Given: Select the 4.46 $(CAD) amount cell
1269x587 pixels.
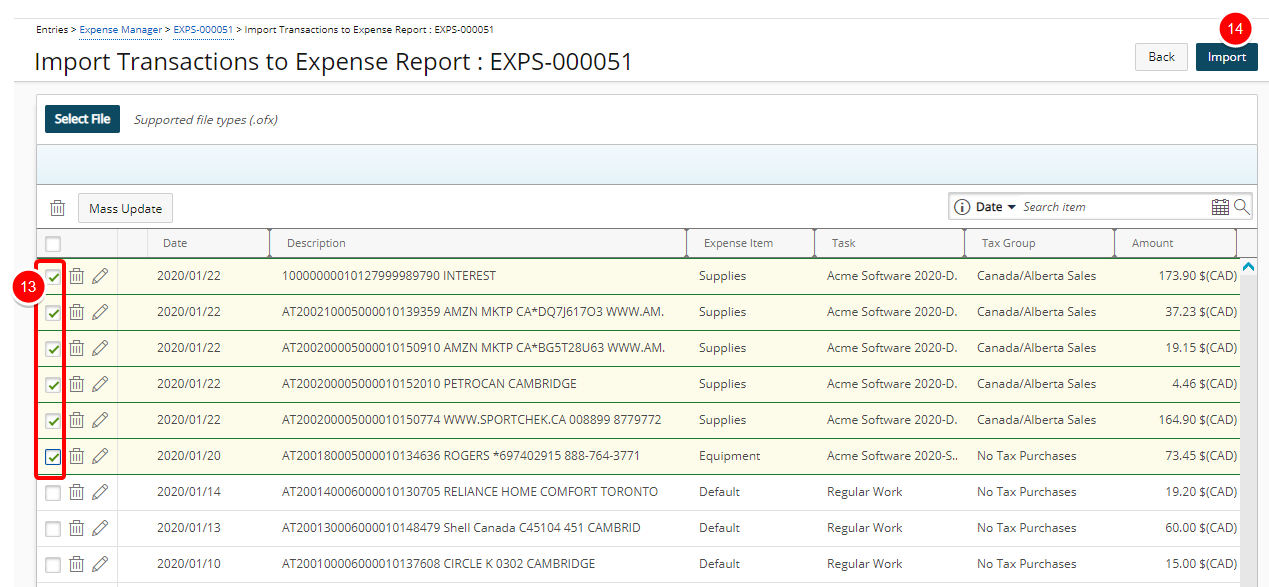Looking at the screenshot, I should click(x=1205, y=384).
